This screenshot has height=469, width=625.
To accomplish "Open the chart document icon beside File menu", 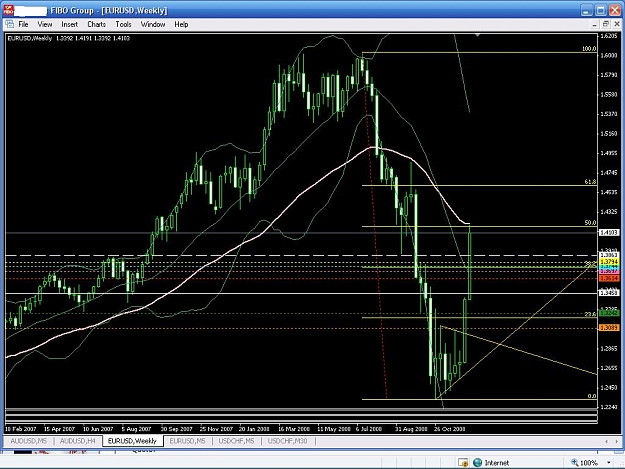I will (10, 24).
